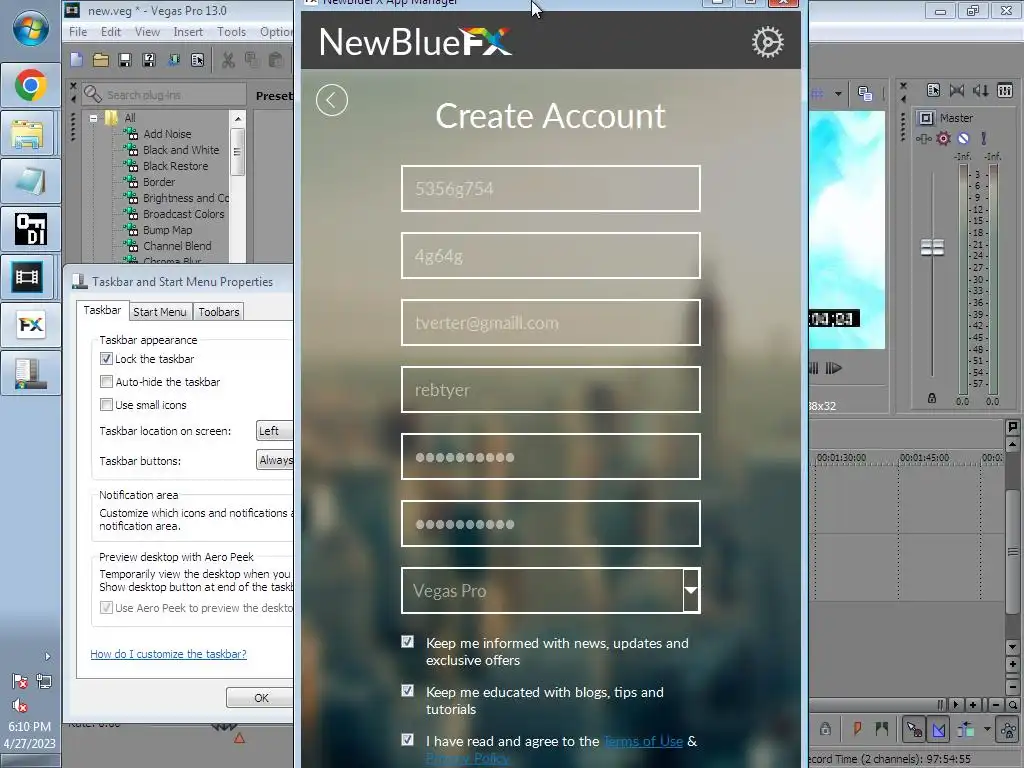Toggle Lock the taskbar checkbox
The width and height of the screenshot is (1024, 768).
click(106, 359)
